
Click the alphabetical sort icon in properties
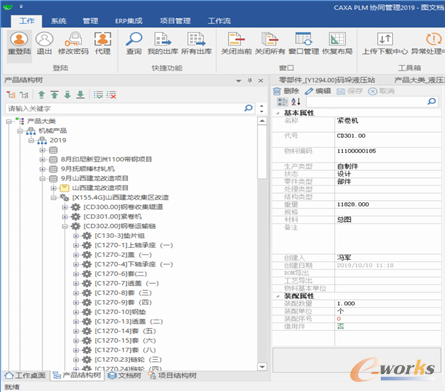[x=295, y=101]
